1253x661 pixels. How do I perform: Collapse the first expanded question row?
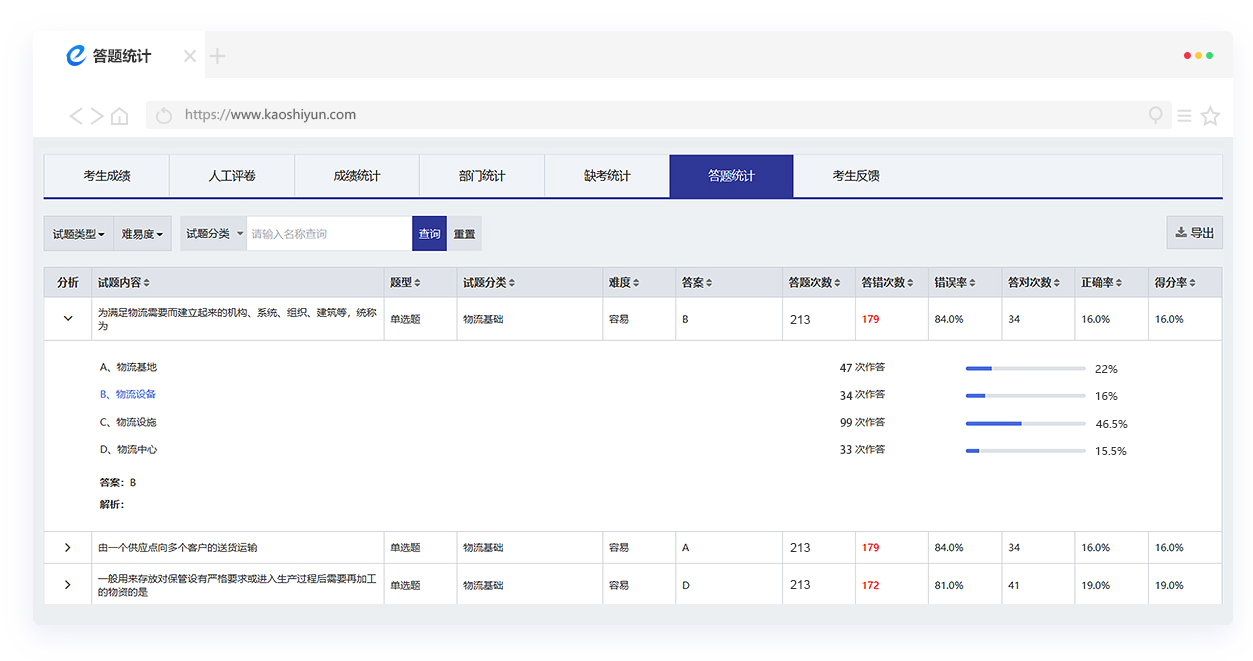point(68,319)
